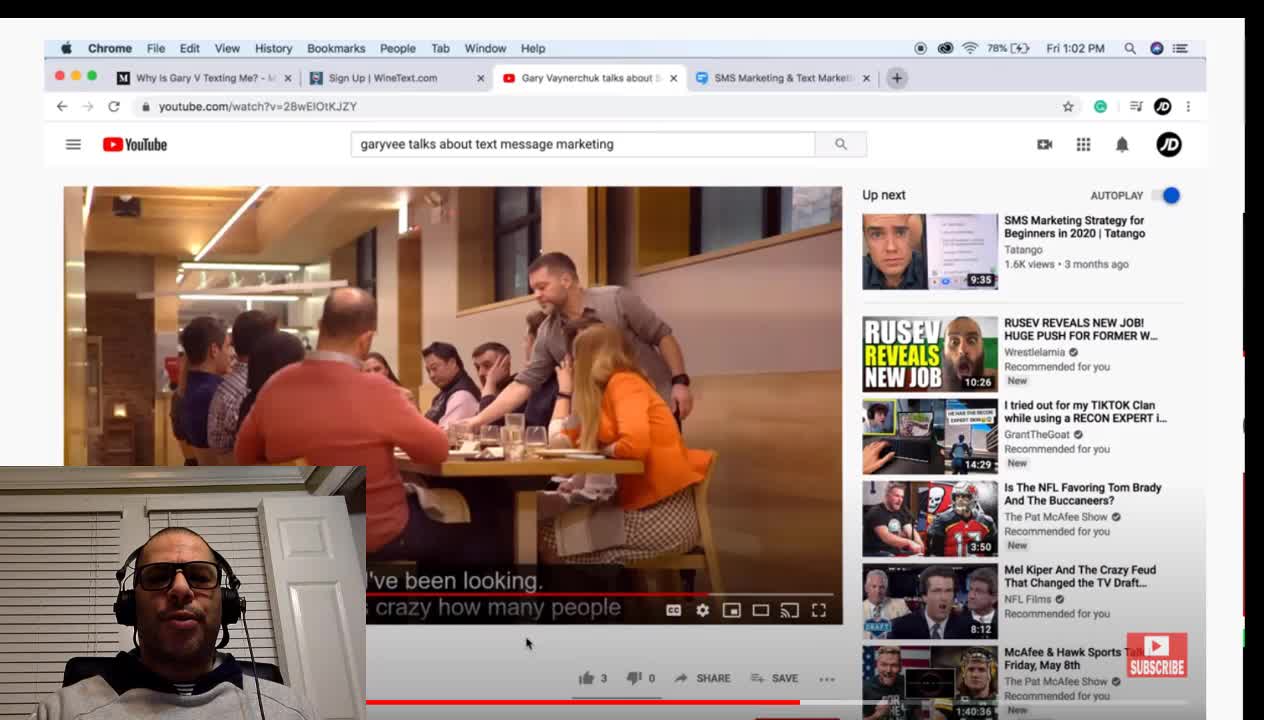Toggle closed captions on the player

(673, 610)
